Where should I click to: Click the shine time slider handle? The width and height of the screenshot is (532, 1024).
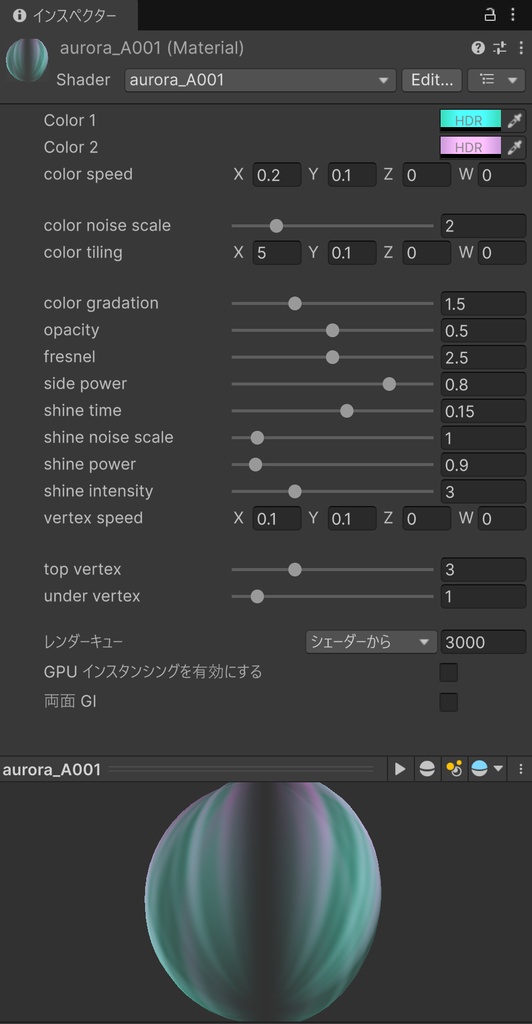pos(347,411)
